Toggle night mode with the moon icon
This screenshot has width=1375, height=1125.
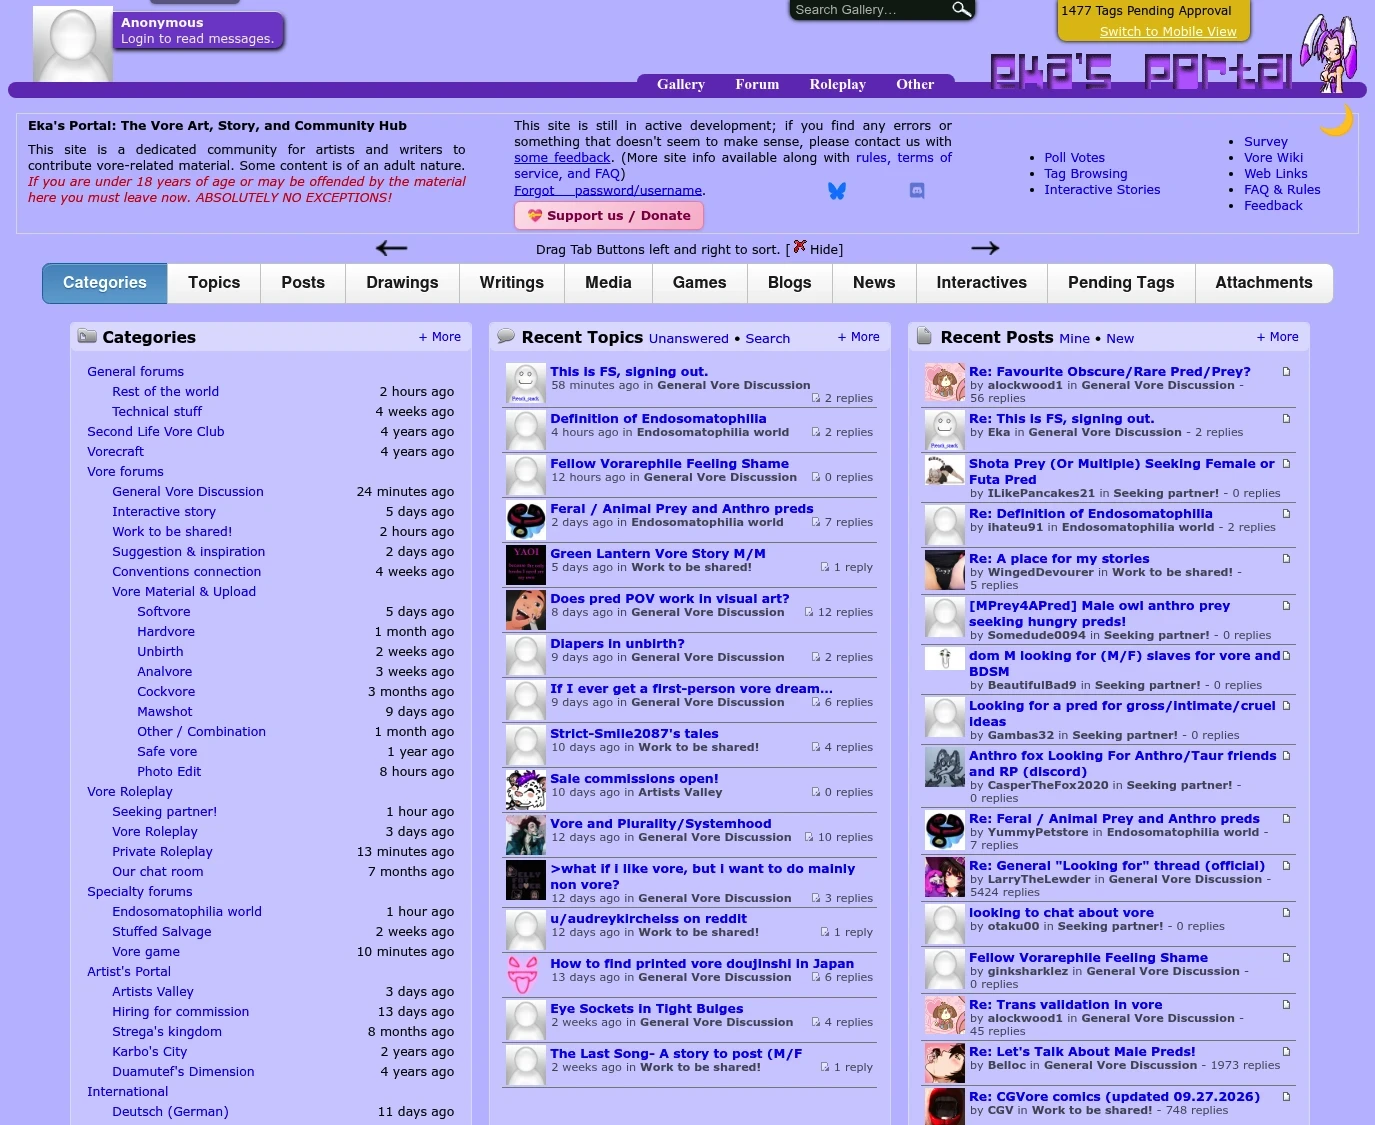click(1337, 120)
